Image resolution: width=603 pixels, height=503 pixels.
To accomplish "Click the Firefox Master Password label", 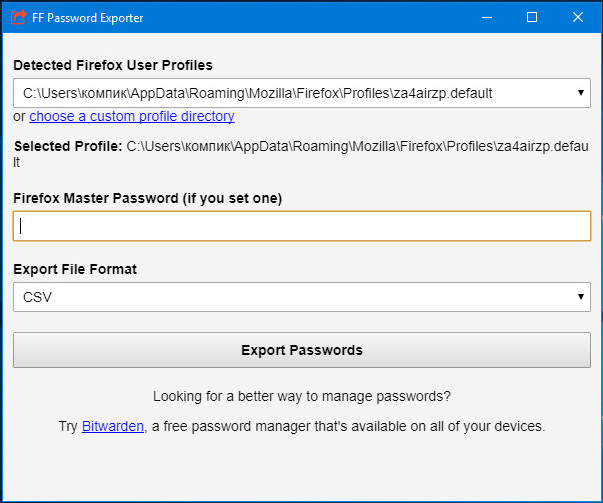I will 148,198.
